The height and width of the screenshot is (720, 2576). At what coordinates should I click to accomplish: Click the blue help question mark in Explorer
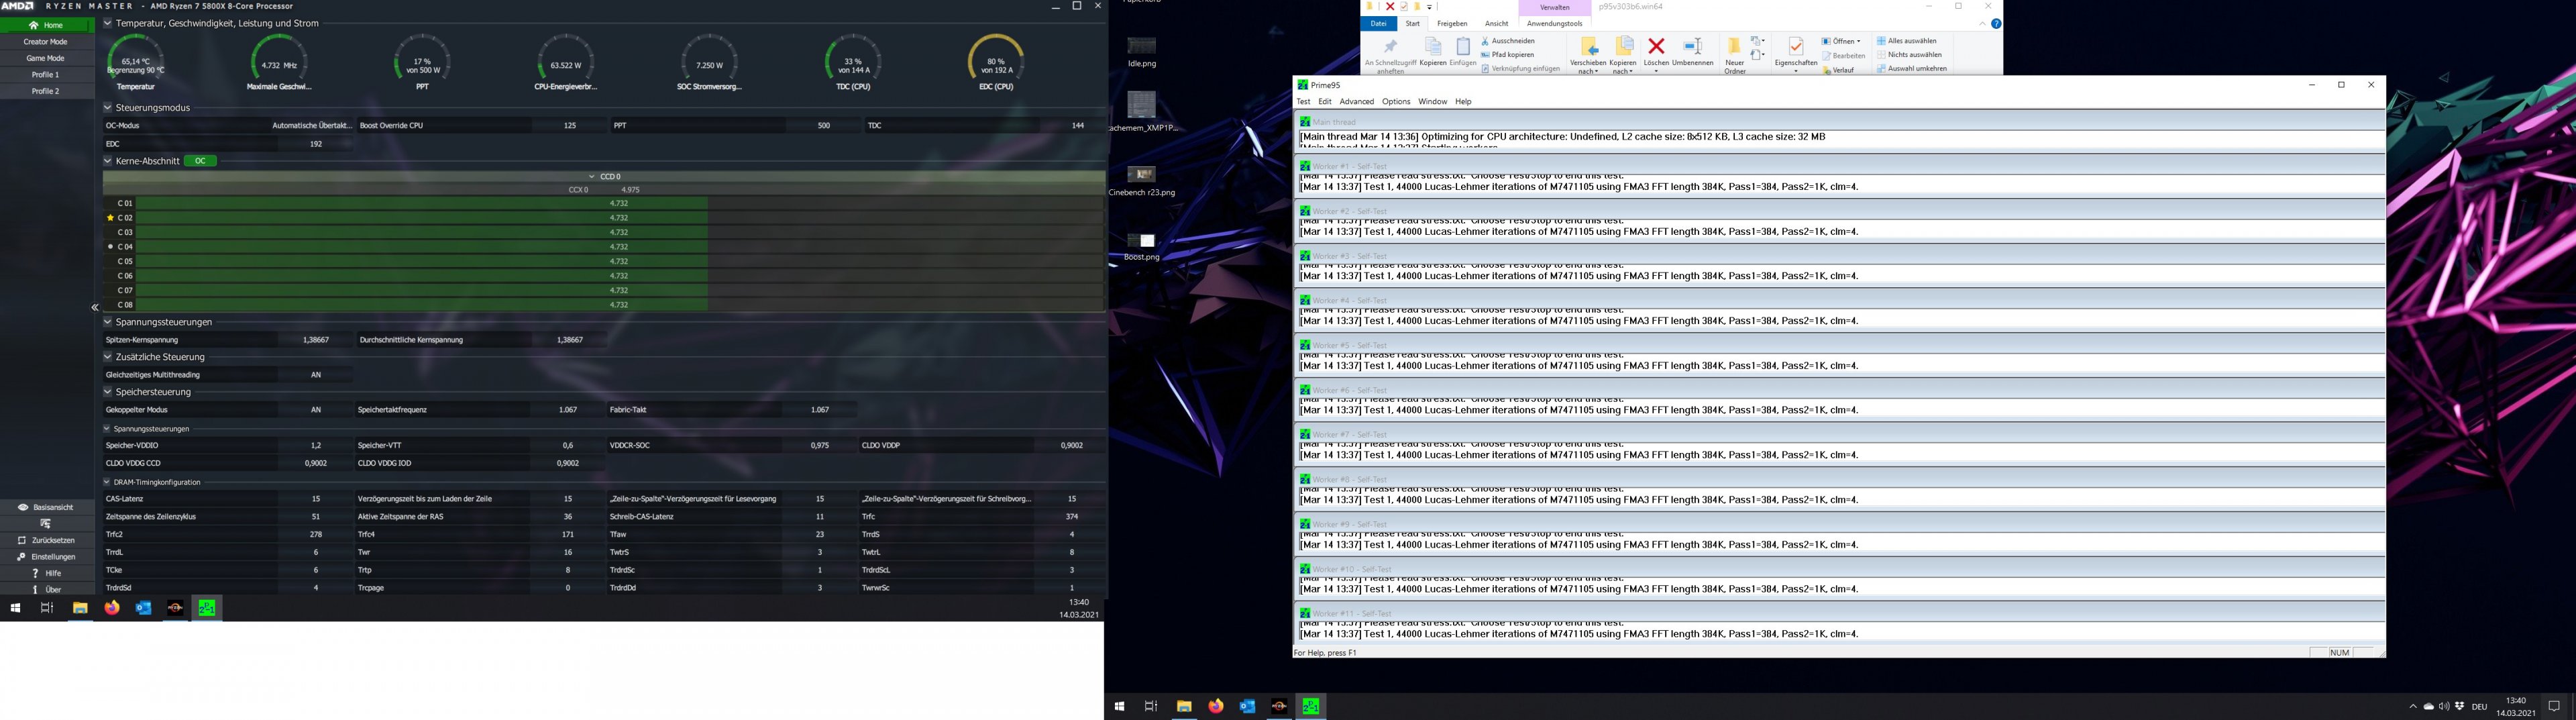[1996, 24]
